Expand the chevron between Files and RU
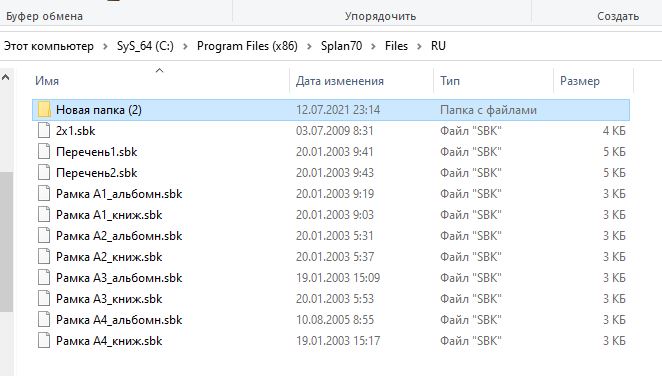The height and width of the screenshot is (376, 662). [x=419, y=46]
